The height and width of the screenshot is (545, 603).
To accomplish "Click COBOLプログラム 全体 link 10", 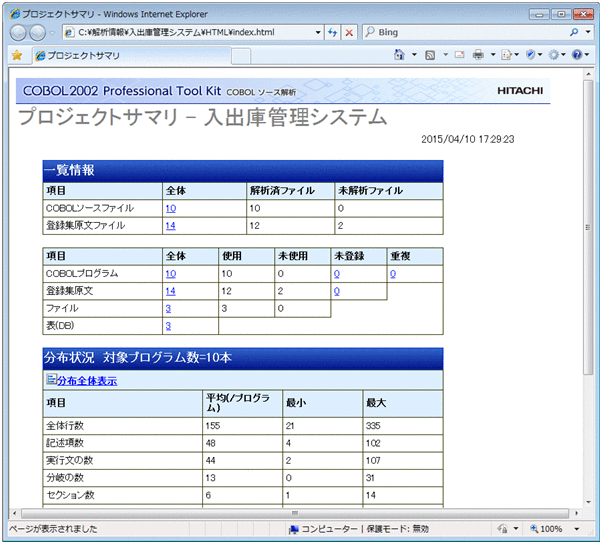I will (171, 274).
